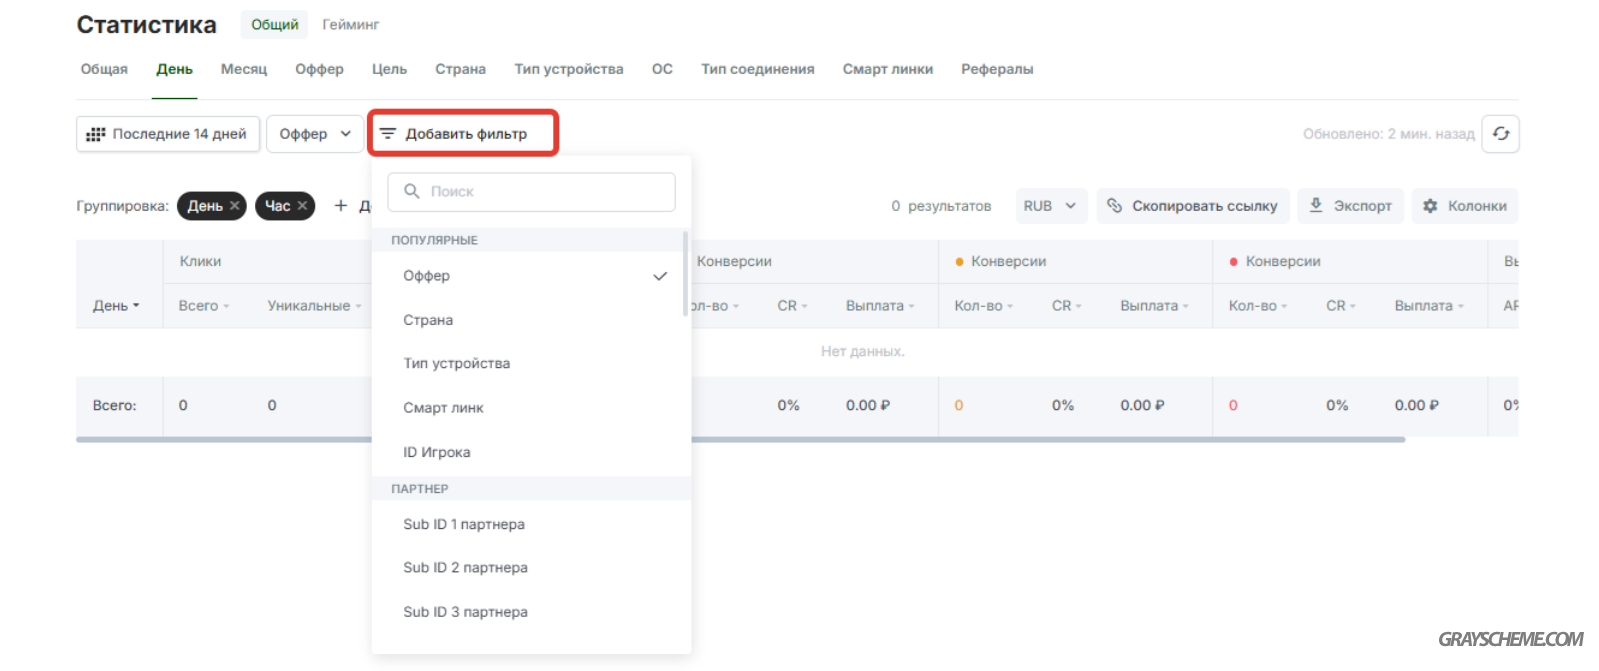Image resolution: width=1599 pixels, height=671 pixels.
Task: Sort red Конверсии Кол-во column
Action: tap(1258, 306)
